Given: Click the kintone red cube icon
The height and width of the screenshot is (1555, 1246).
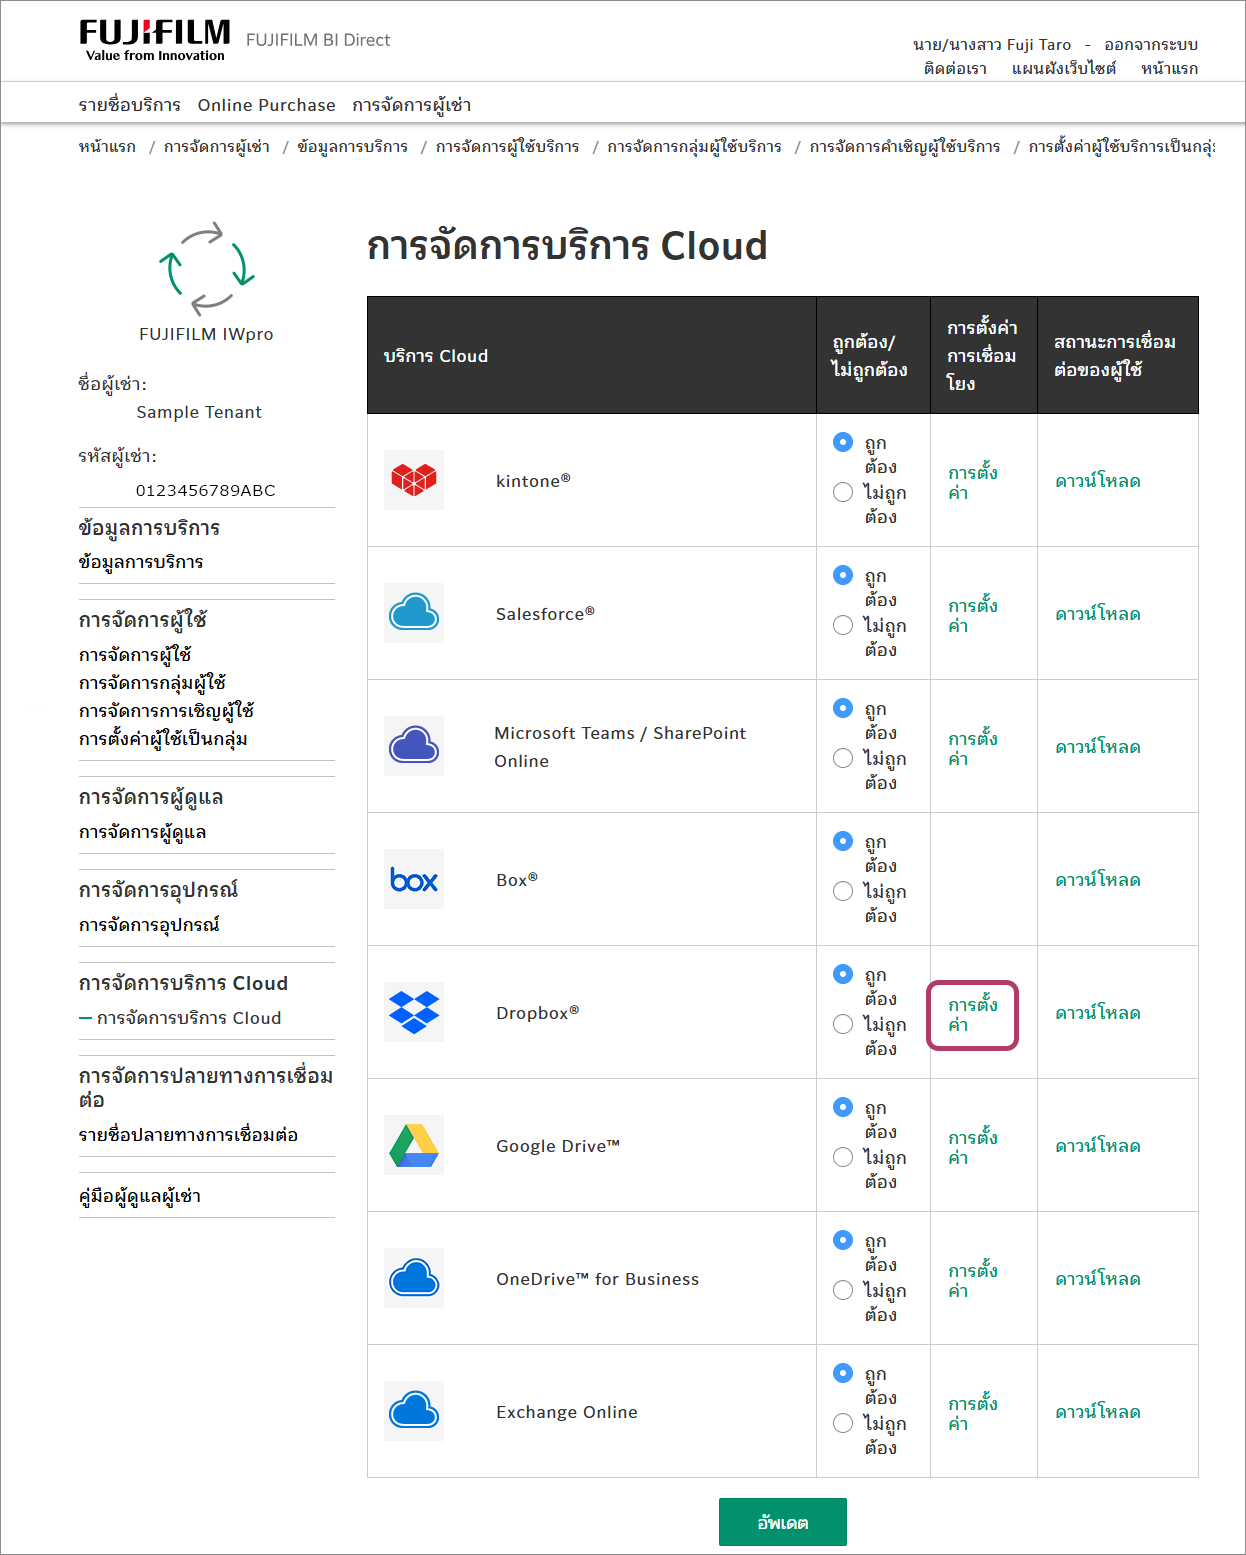Looking at the screenshot, I should pos(414,480).
